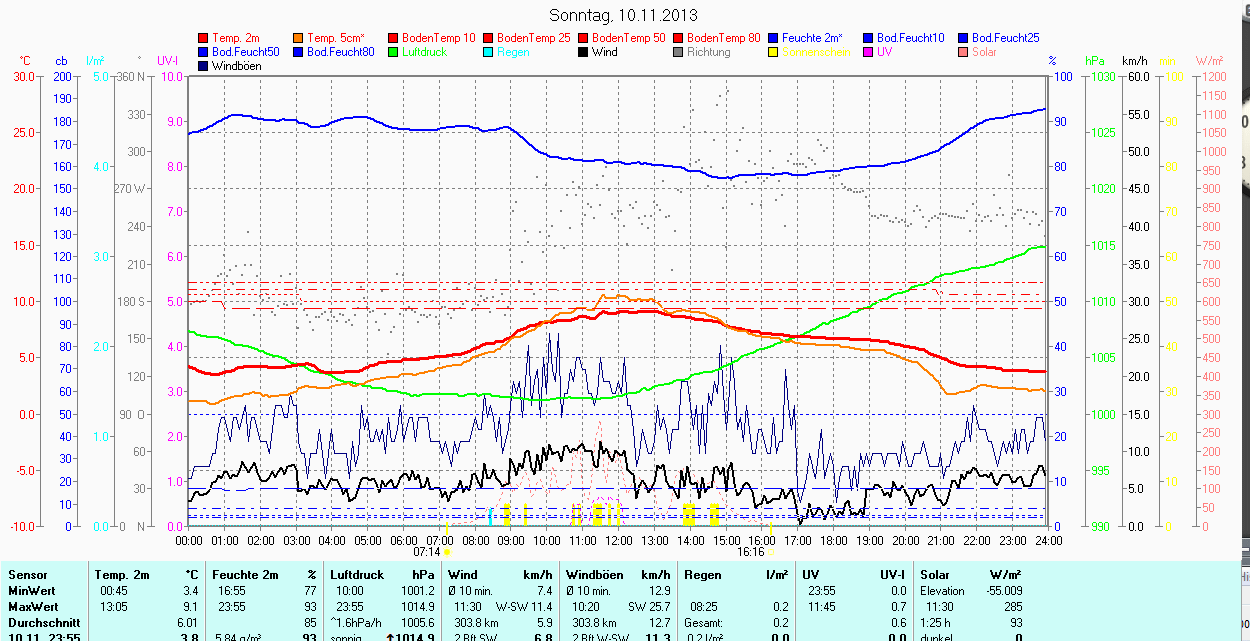
Task: Click the 12:00 time axis label
Action: pyautogui.click(x=619, y=540)
